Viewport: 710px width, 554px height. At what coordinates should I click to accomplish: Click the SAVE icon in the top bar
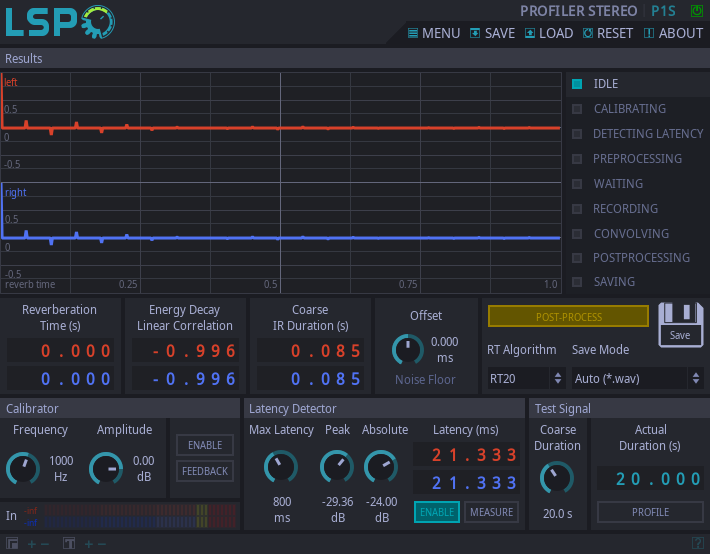(x=475, y=33)
